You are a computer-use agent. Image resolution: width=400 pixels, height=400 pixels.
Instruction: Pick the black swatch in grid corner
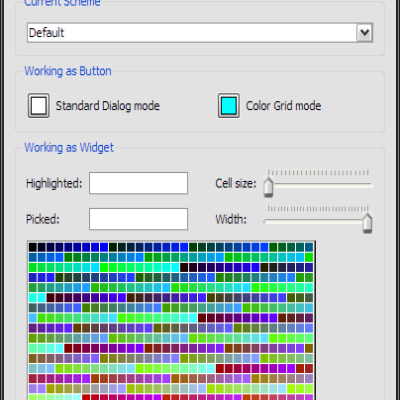[x=32, y=247]
